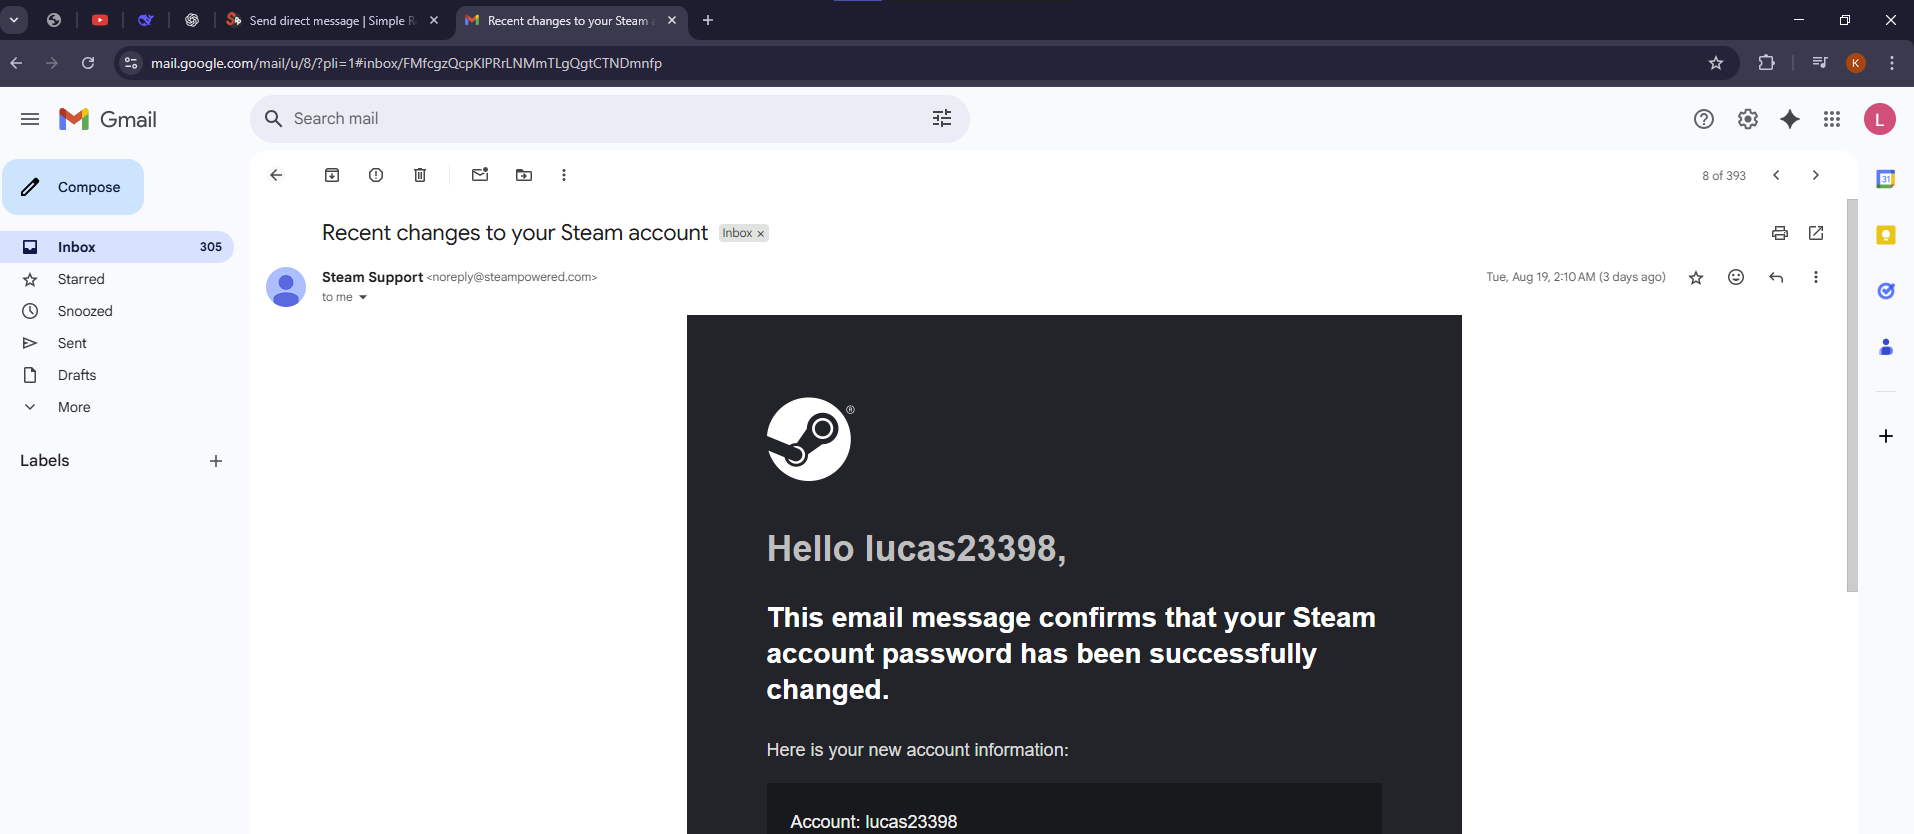Report this email as spam

tap(376, 175)
